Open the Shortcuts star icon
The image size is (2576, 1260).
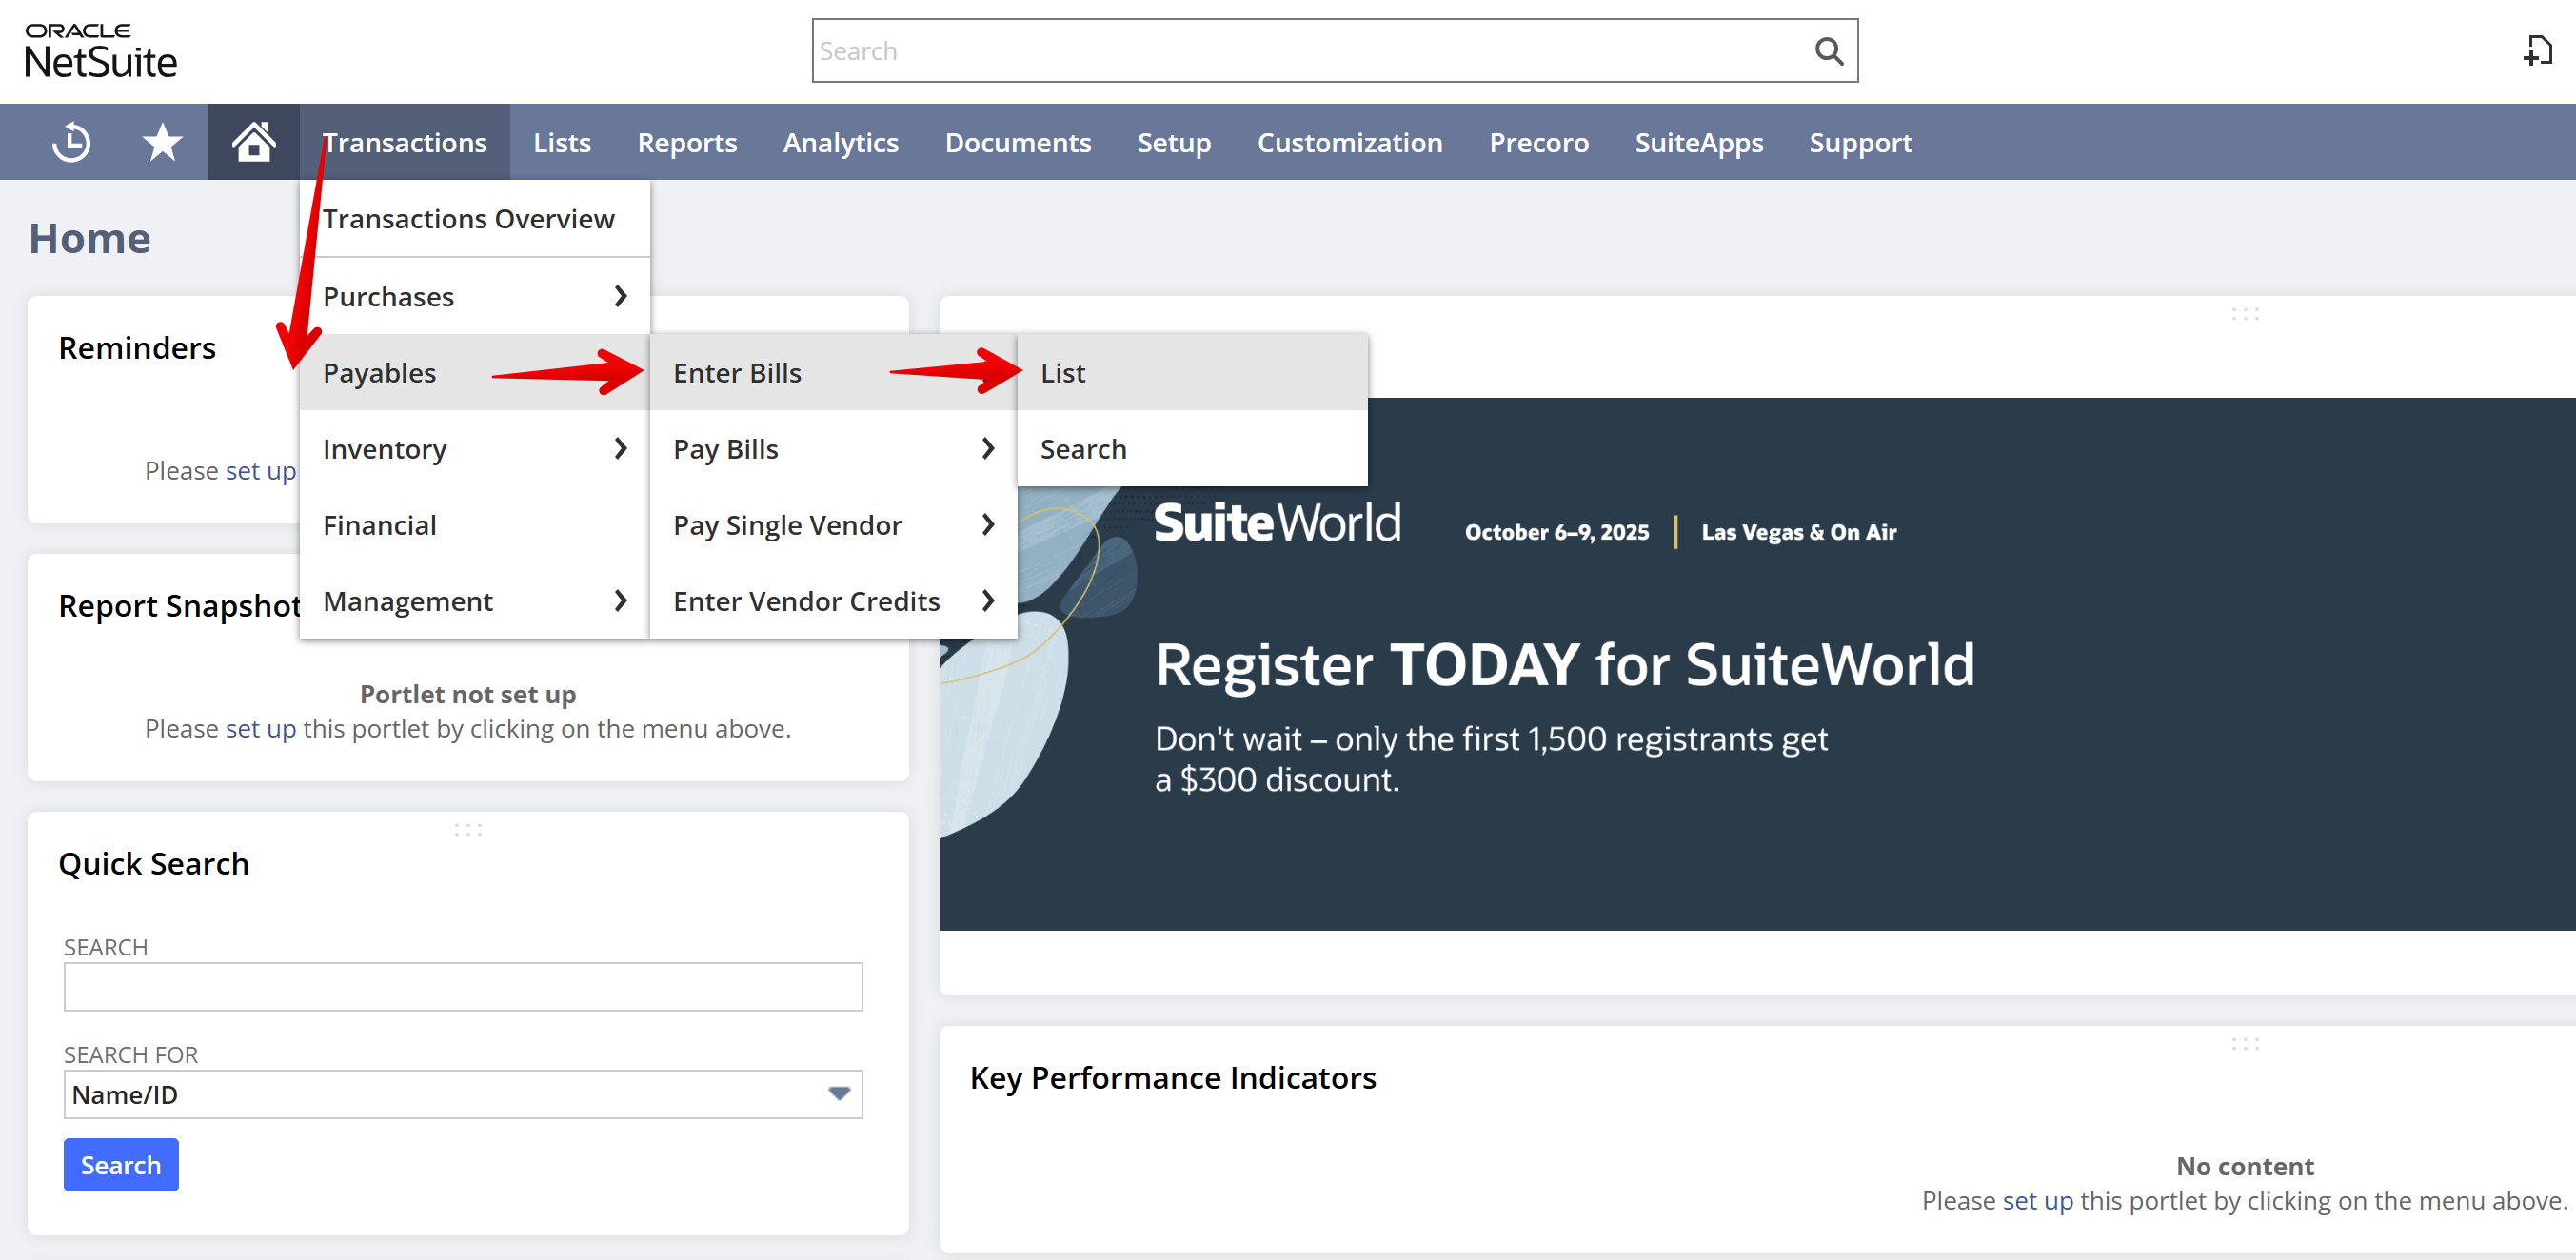162,142
